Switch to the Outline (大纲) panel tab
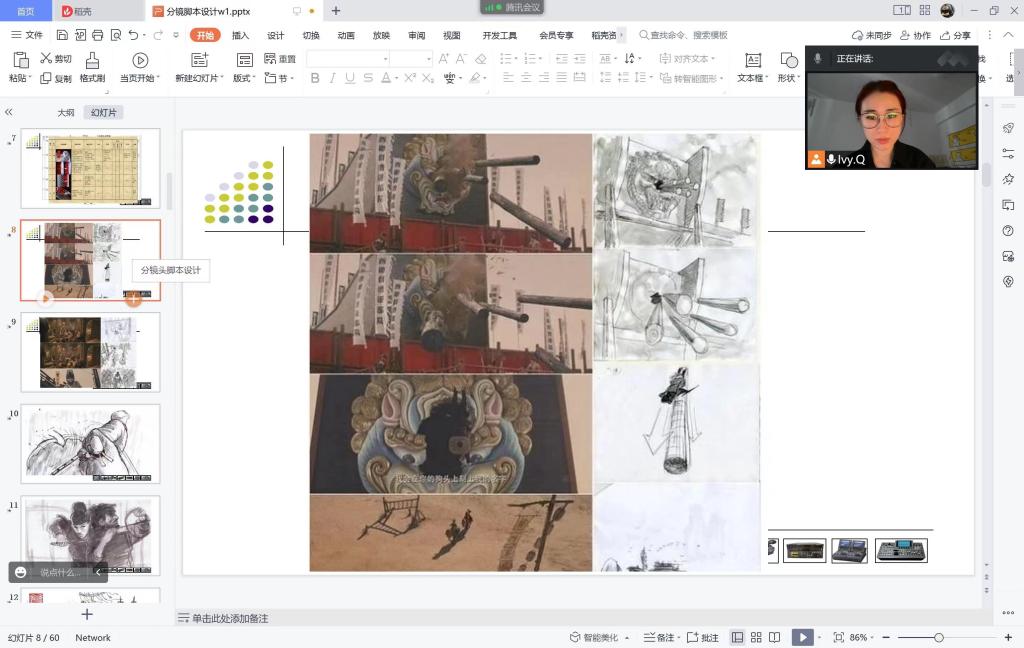 (65, 113)
